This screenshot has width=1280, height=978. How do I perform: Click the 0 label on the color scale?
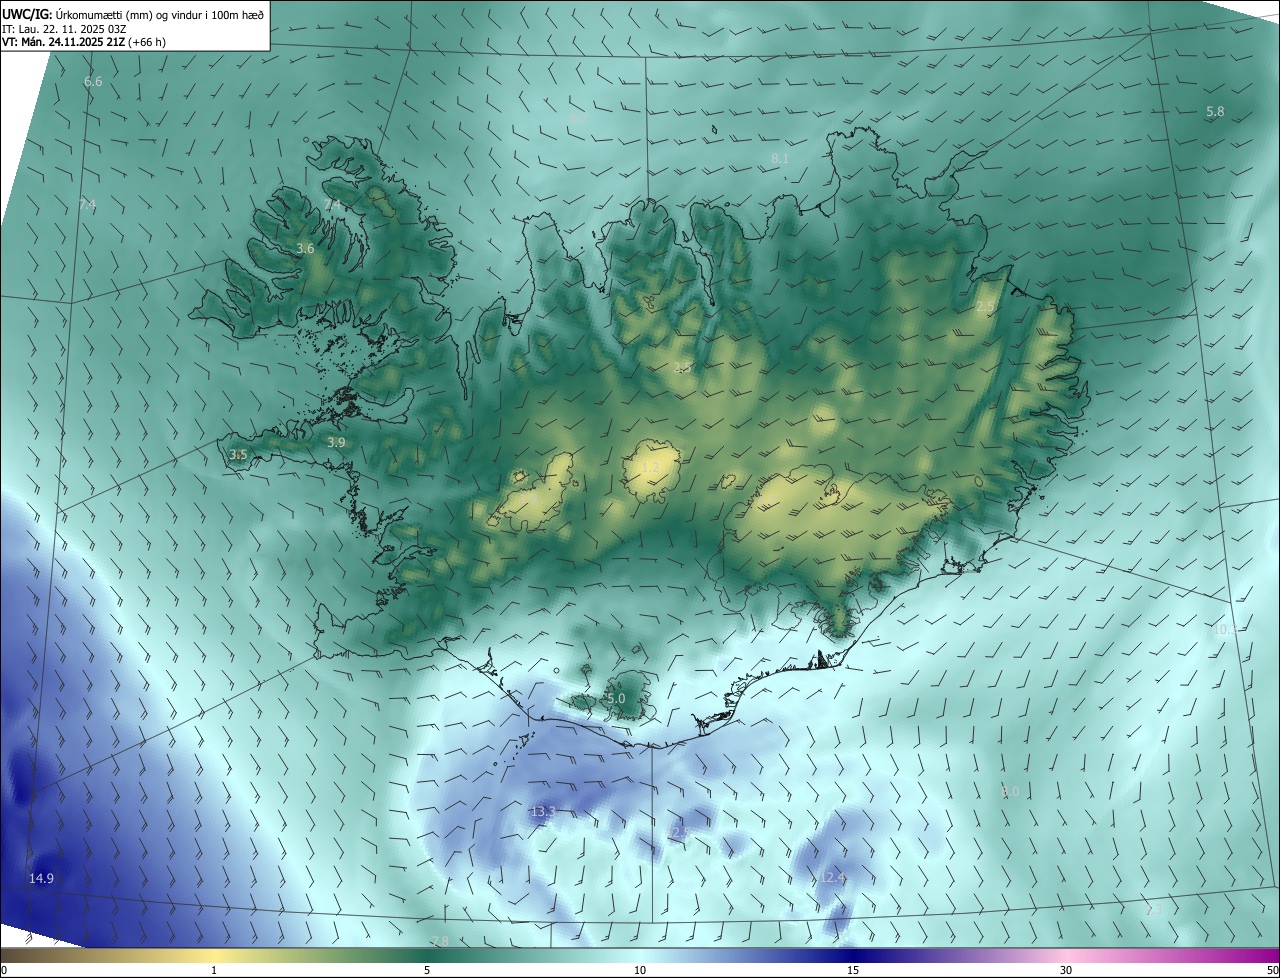4,970
